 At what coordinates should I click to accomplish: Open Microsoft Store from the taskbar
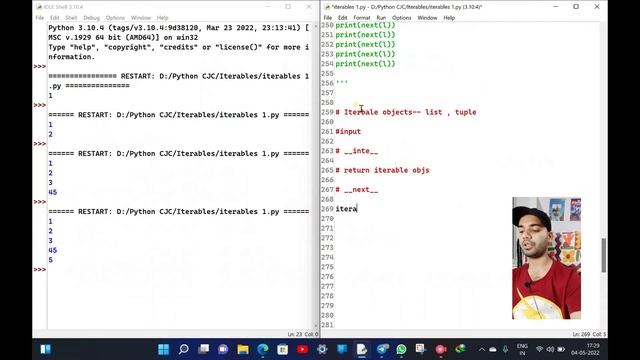coord(282,349)
